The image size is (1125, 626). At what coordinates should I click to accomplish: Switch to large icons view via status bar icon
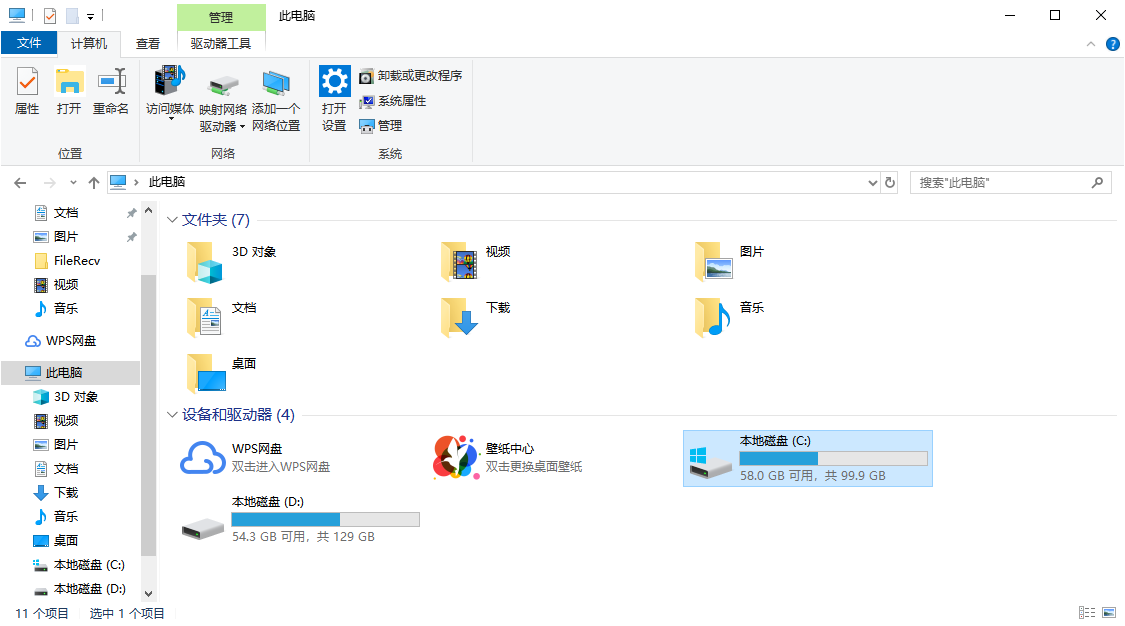[1110, 612]
